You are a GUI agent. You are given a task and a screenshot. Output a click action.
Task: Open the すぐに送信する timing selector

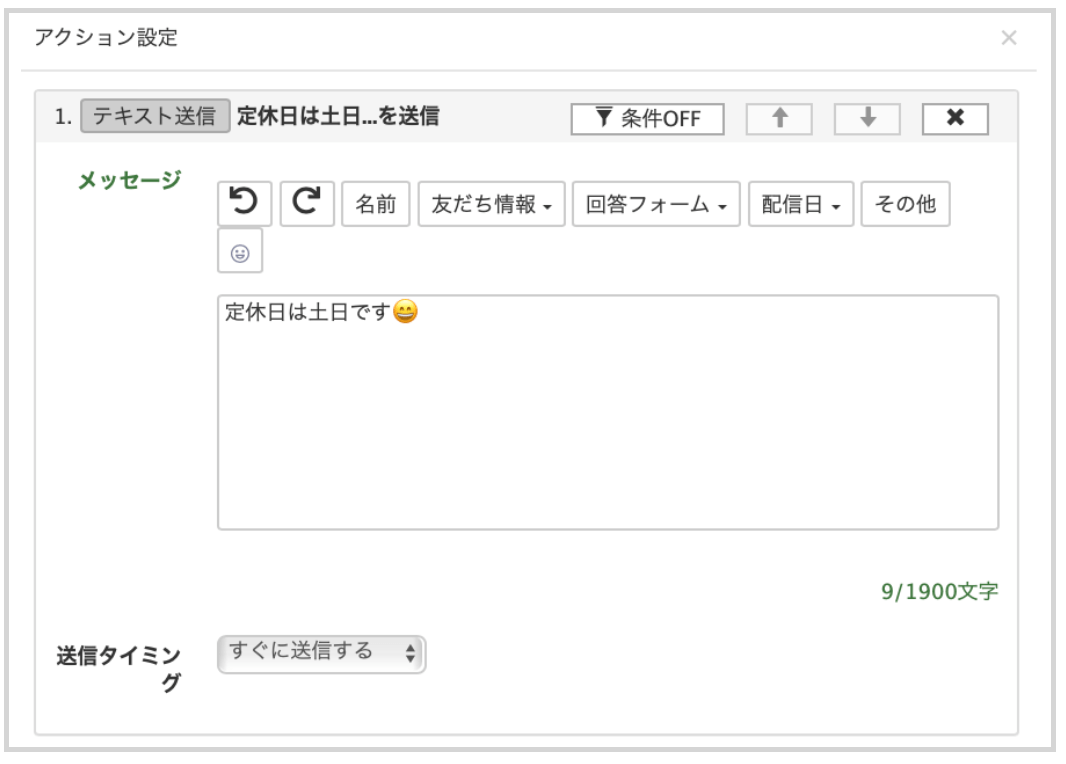321,655
